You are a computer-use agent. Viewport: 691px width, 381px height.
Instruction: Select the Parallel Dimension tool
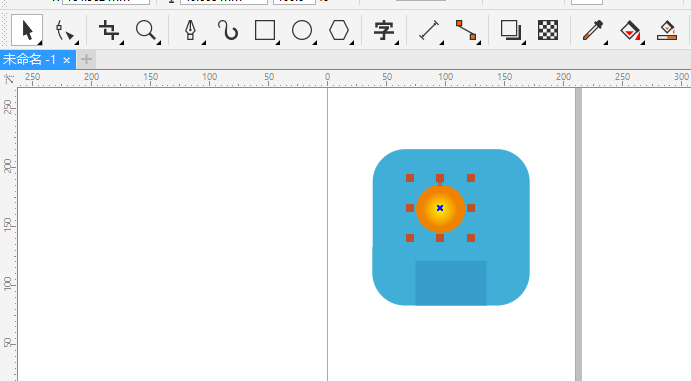(x=429, y=31)
